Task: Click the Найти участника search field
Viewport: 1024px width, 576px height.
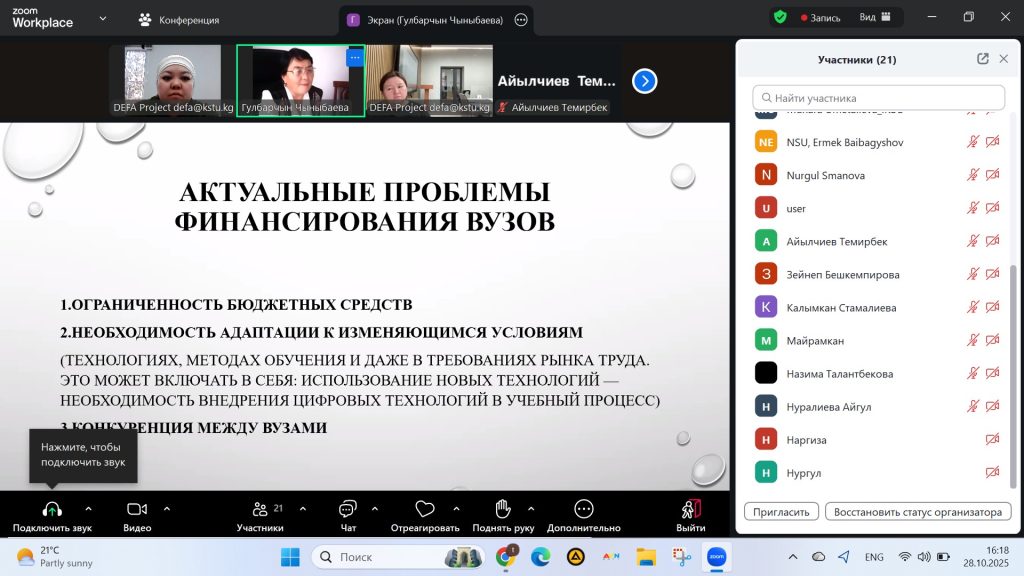Action: click(878, 98)
